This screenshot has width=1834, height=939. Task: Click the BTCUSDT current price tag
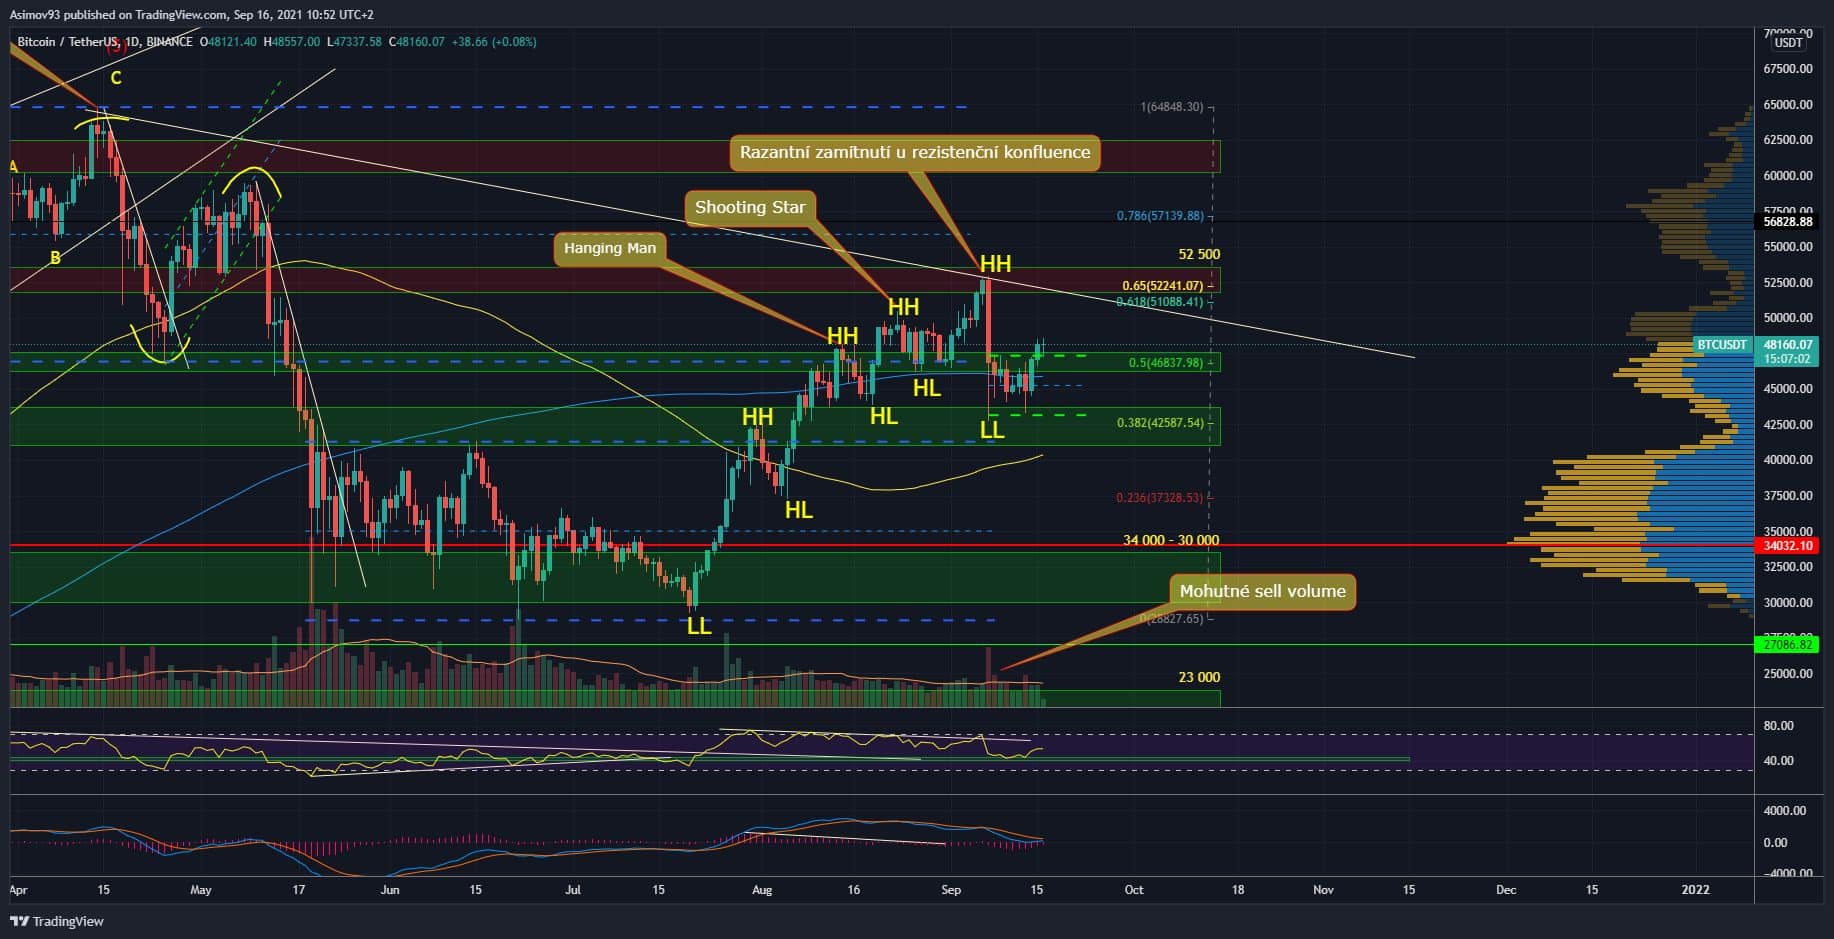(1722, 344)
